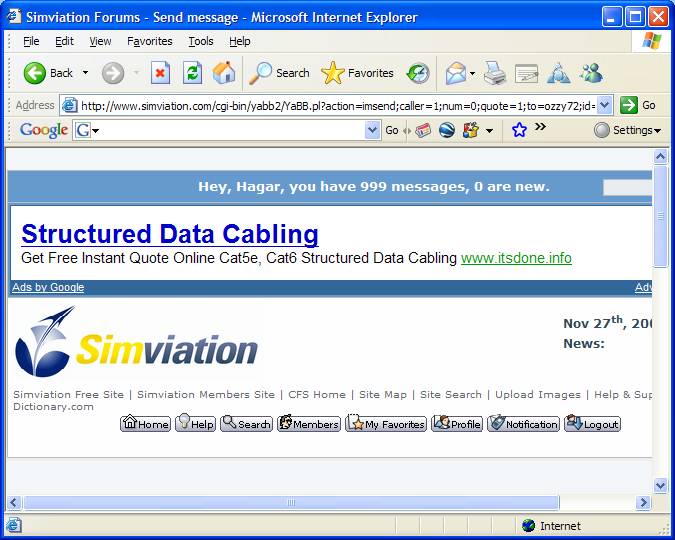Click the forum Logout button

pos(592,424)
